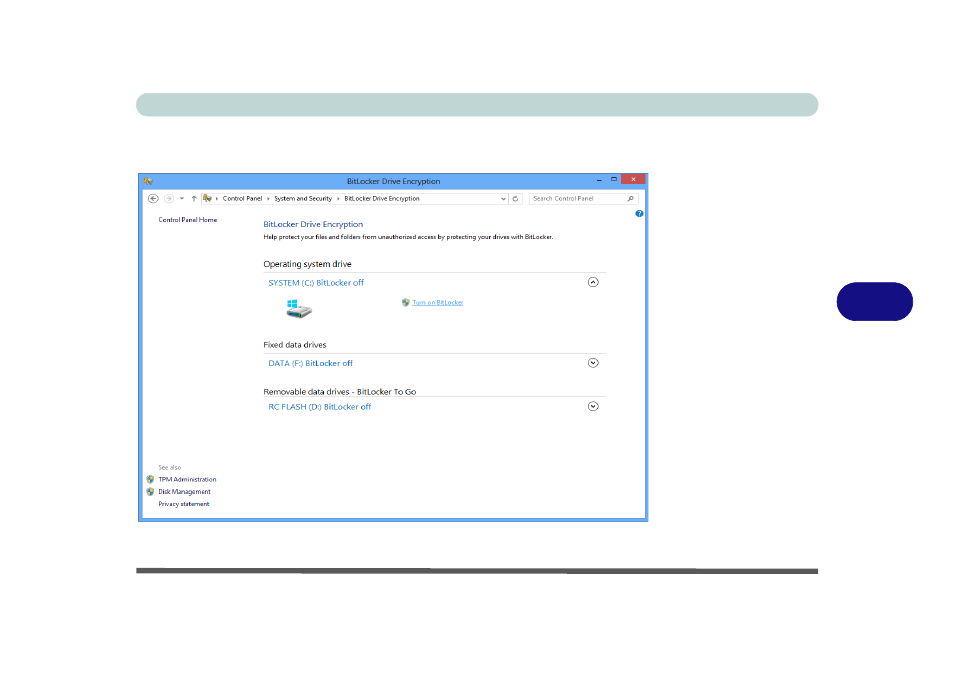This screenshot has height=673, width=954.
Task: Open the blue Help question mark
Action: (x=639, y=214)
